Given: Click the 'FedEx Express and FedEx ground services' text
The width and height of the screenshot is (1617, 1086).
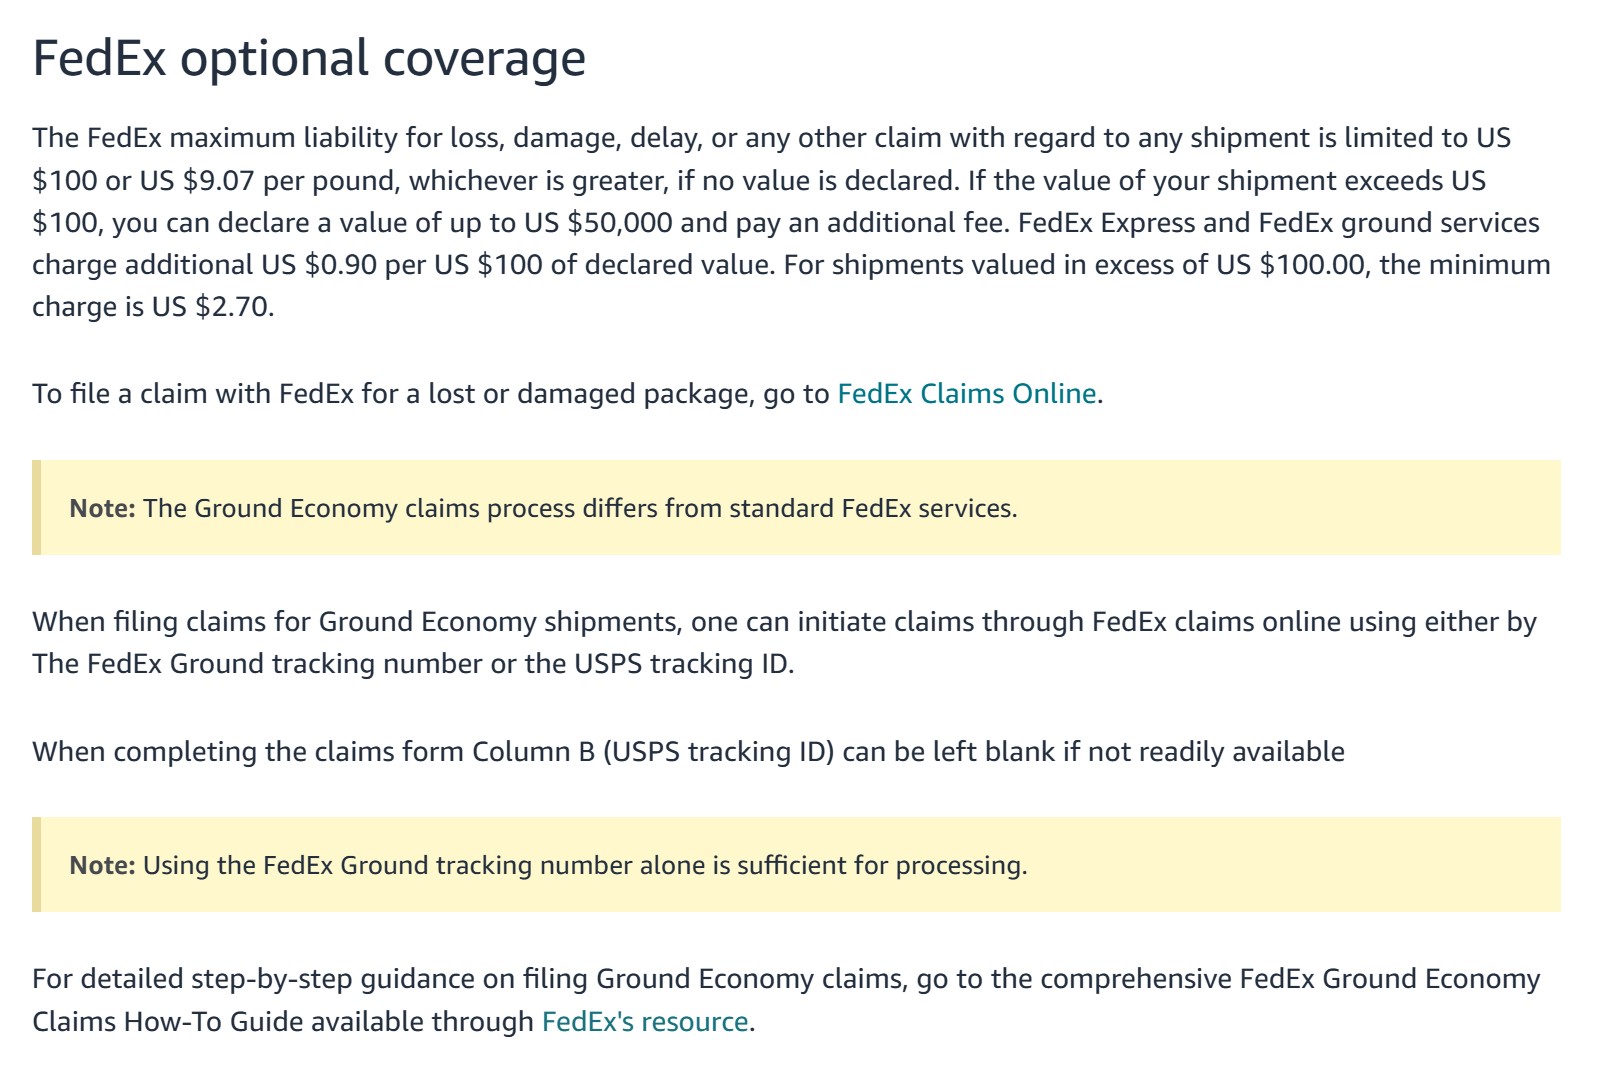Looking at the screenshot, I should [x=1279, y=222].
